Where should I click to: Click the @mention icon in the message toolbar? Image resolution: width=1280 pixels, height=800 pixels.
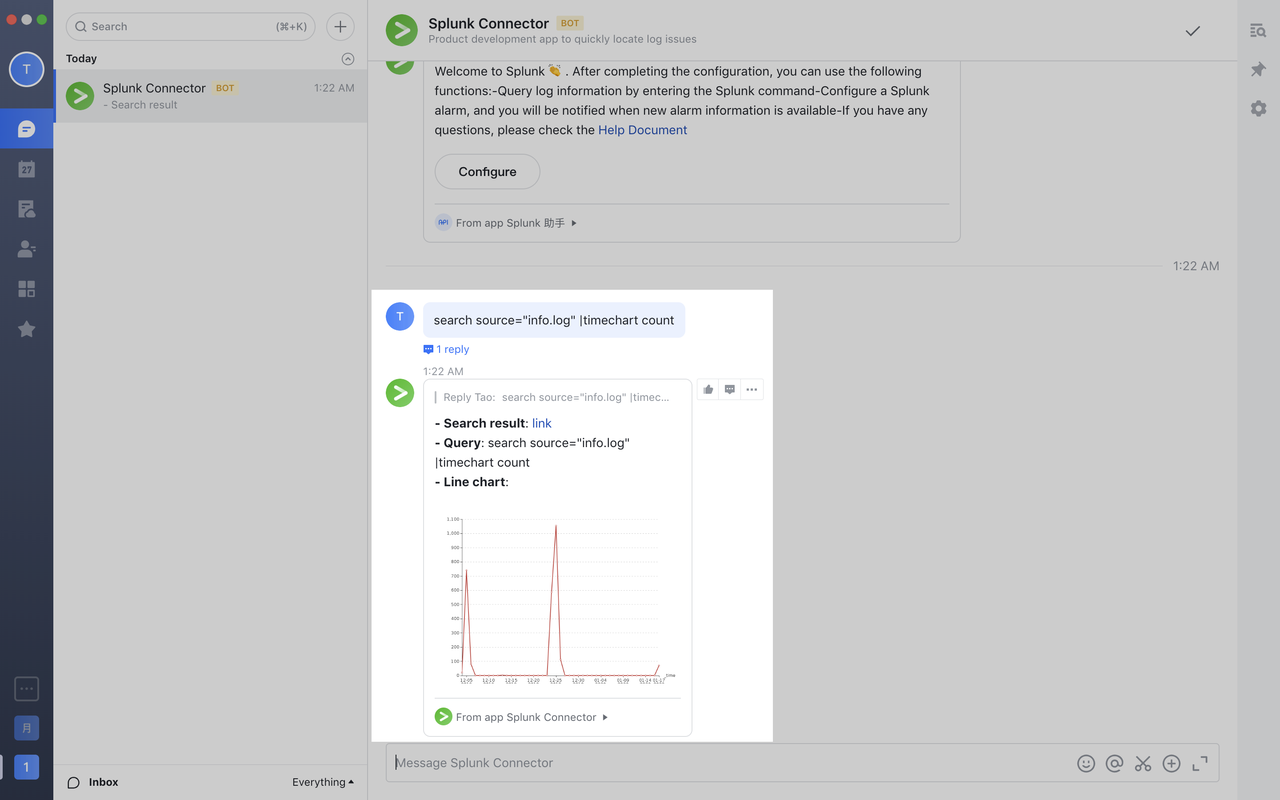click(1114, 763)
